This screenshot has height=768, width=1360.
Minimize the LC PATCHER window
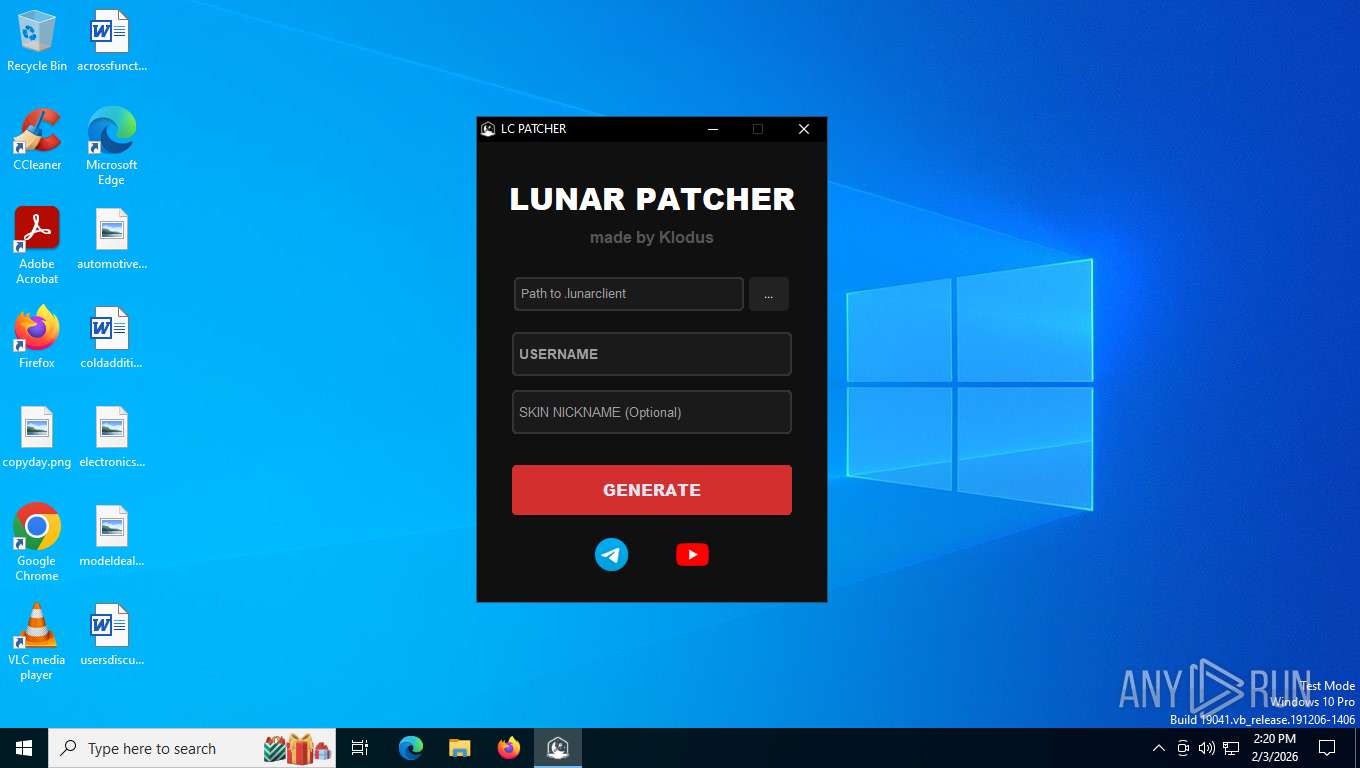pos(713,129)
